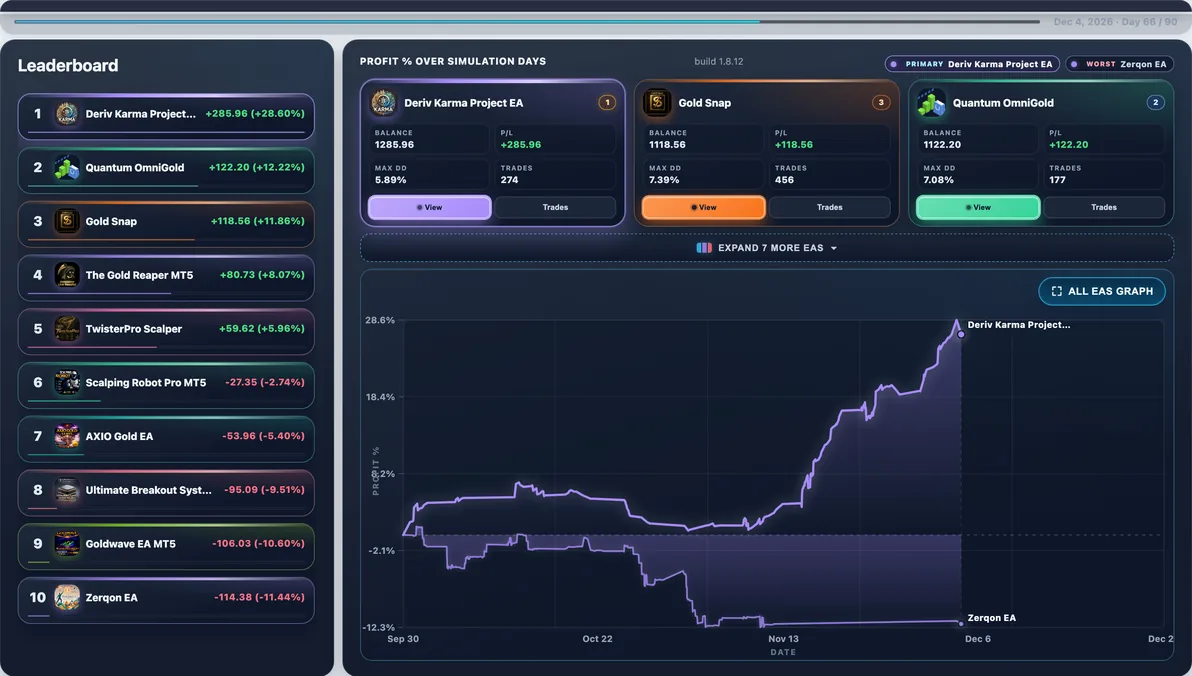Open Trades for Quantum OmniGold
The height and width of the screenshot is (676, 1192).
tap(1104, 208)
